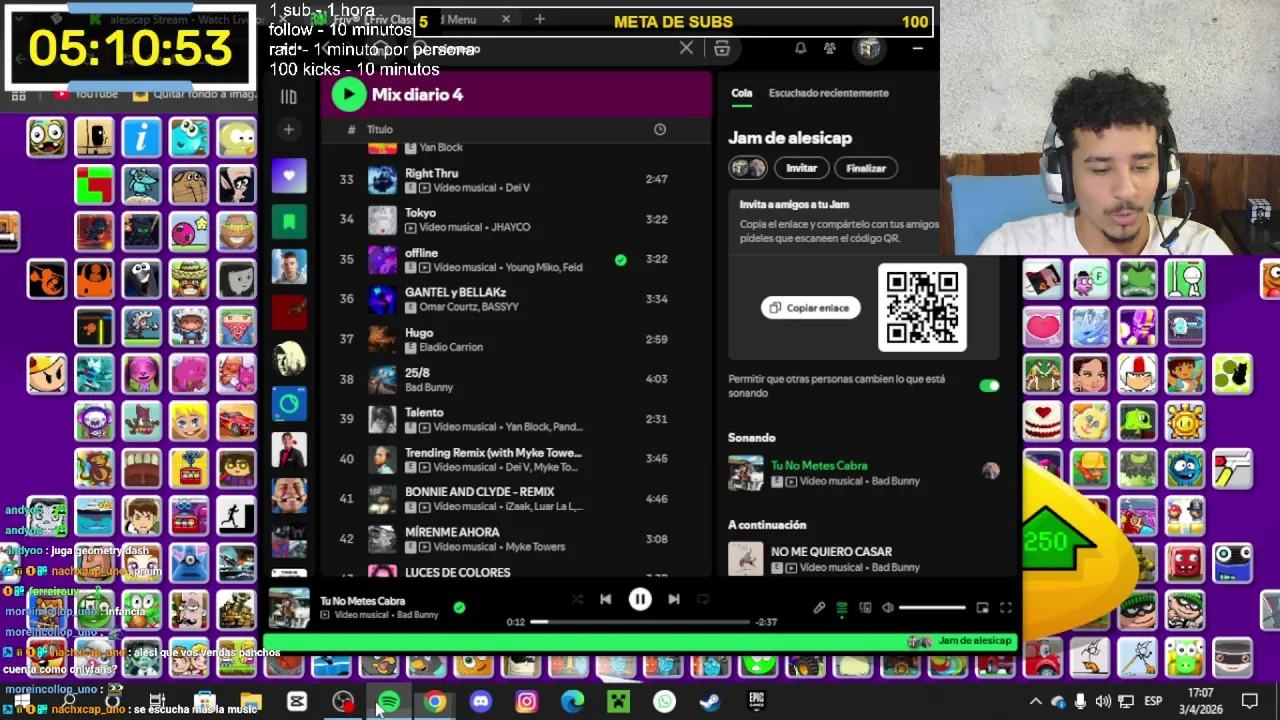Open the green bookmark episodes item

click(x=289, y=221)
